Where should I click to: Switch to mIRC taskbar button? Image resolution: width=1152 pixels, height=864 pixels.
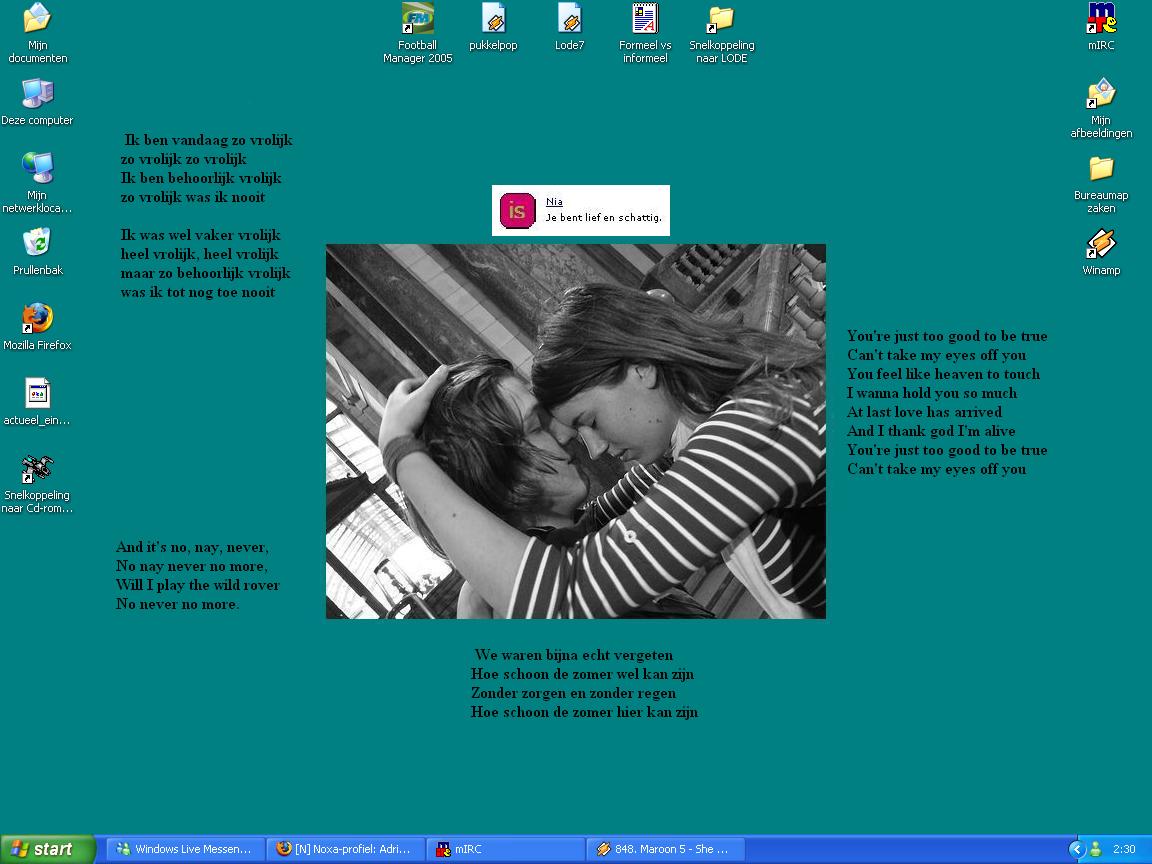(x=505, y=849)
